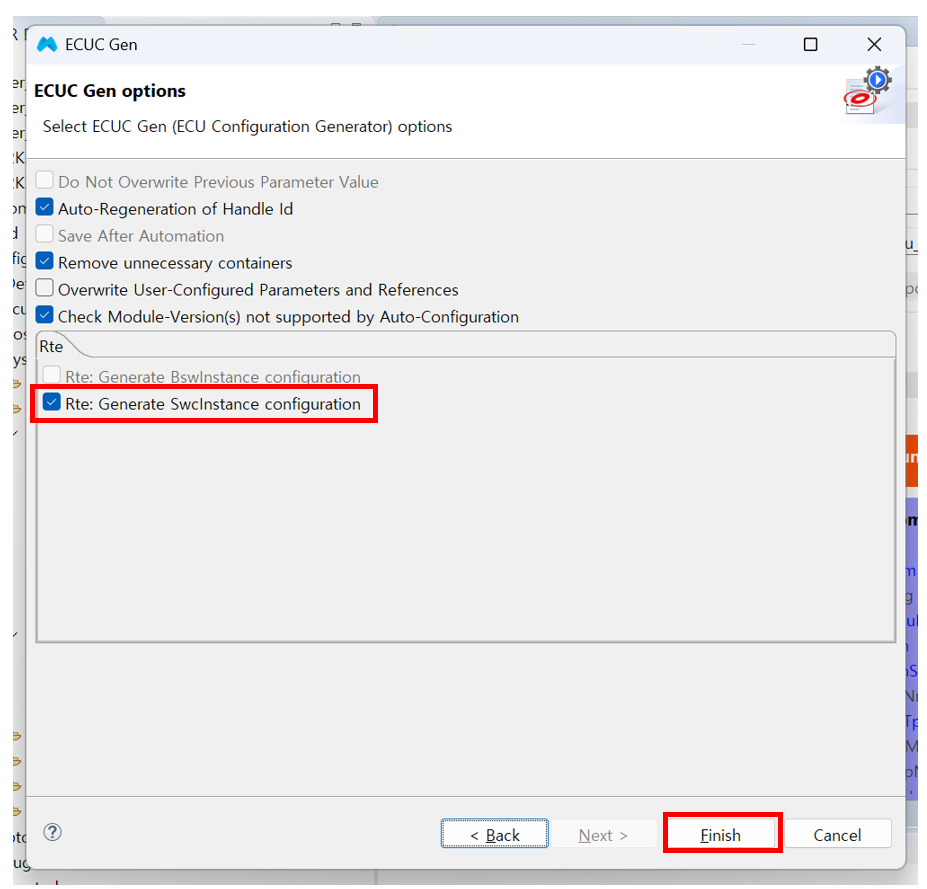Screen dimensions: 927x889
Task: Minimize the ECUC Gen dialog
Action: [x=748, y=44]
